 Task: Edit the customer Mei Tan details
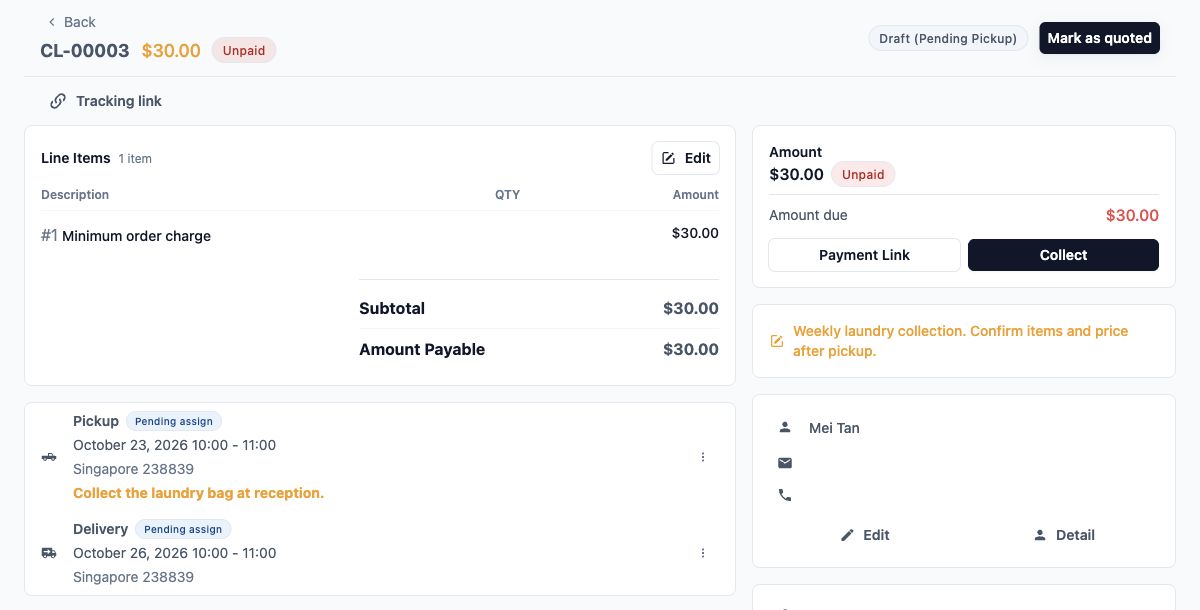[x=865, y=535]
